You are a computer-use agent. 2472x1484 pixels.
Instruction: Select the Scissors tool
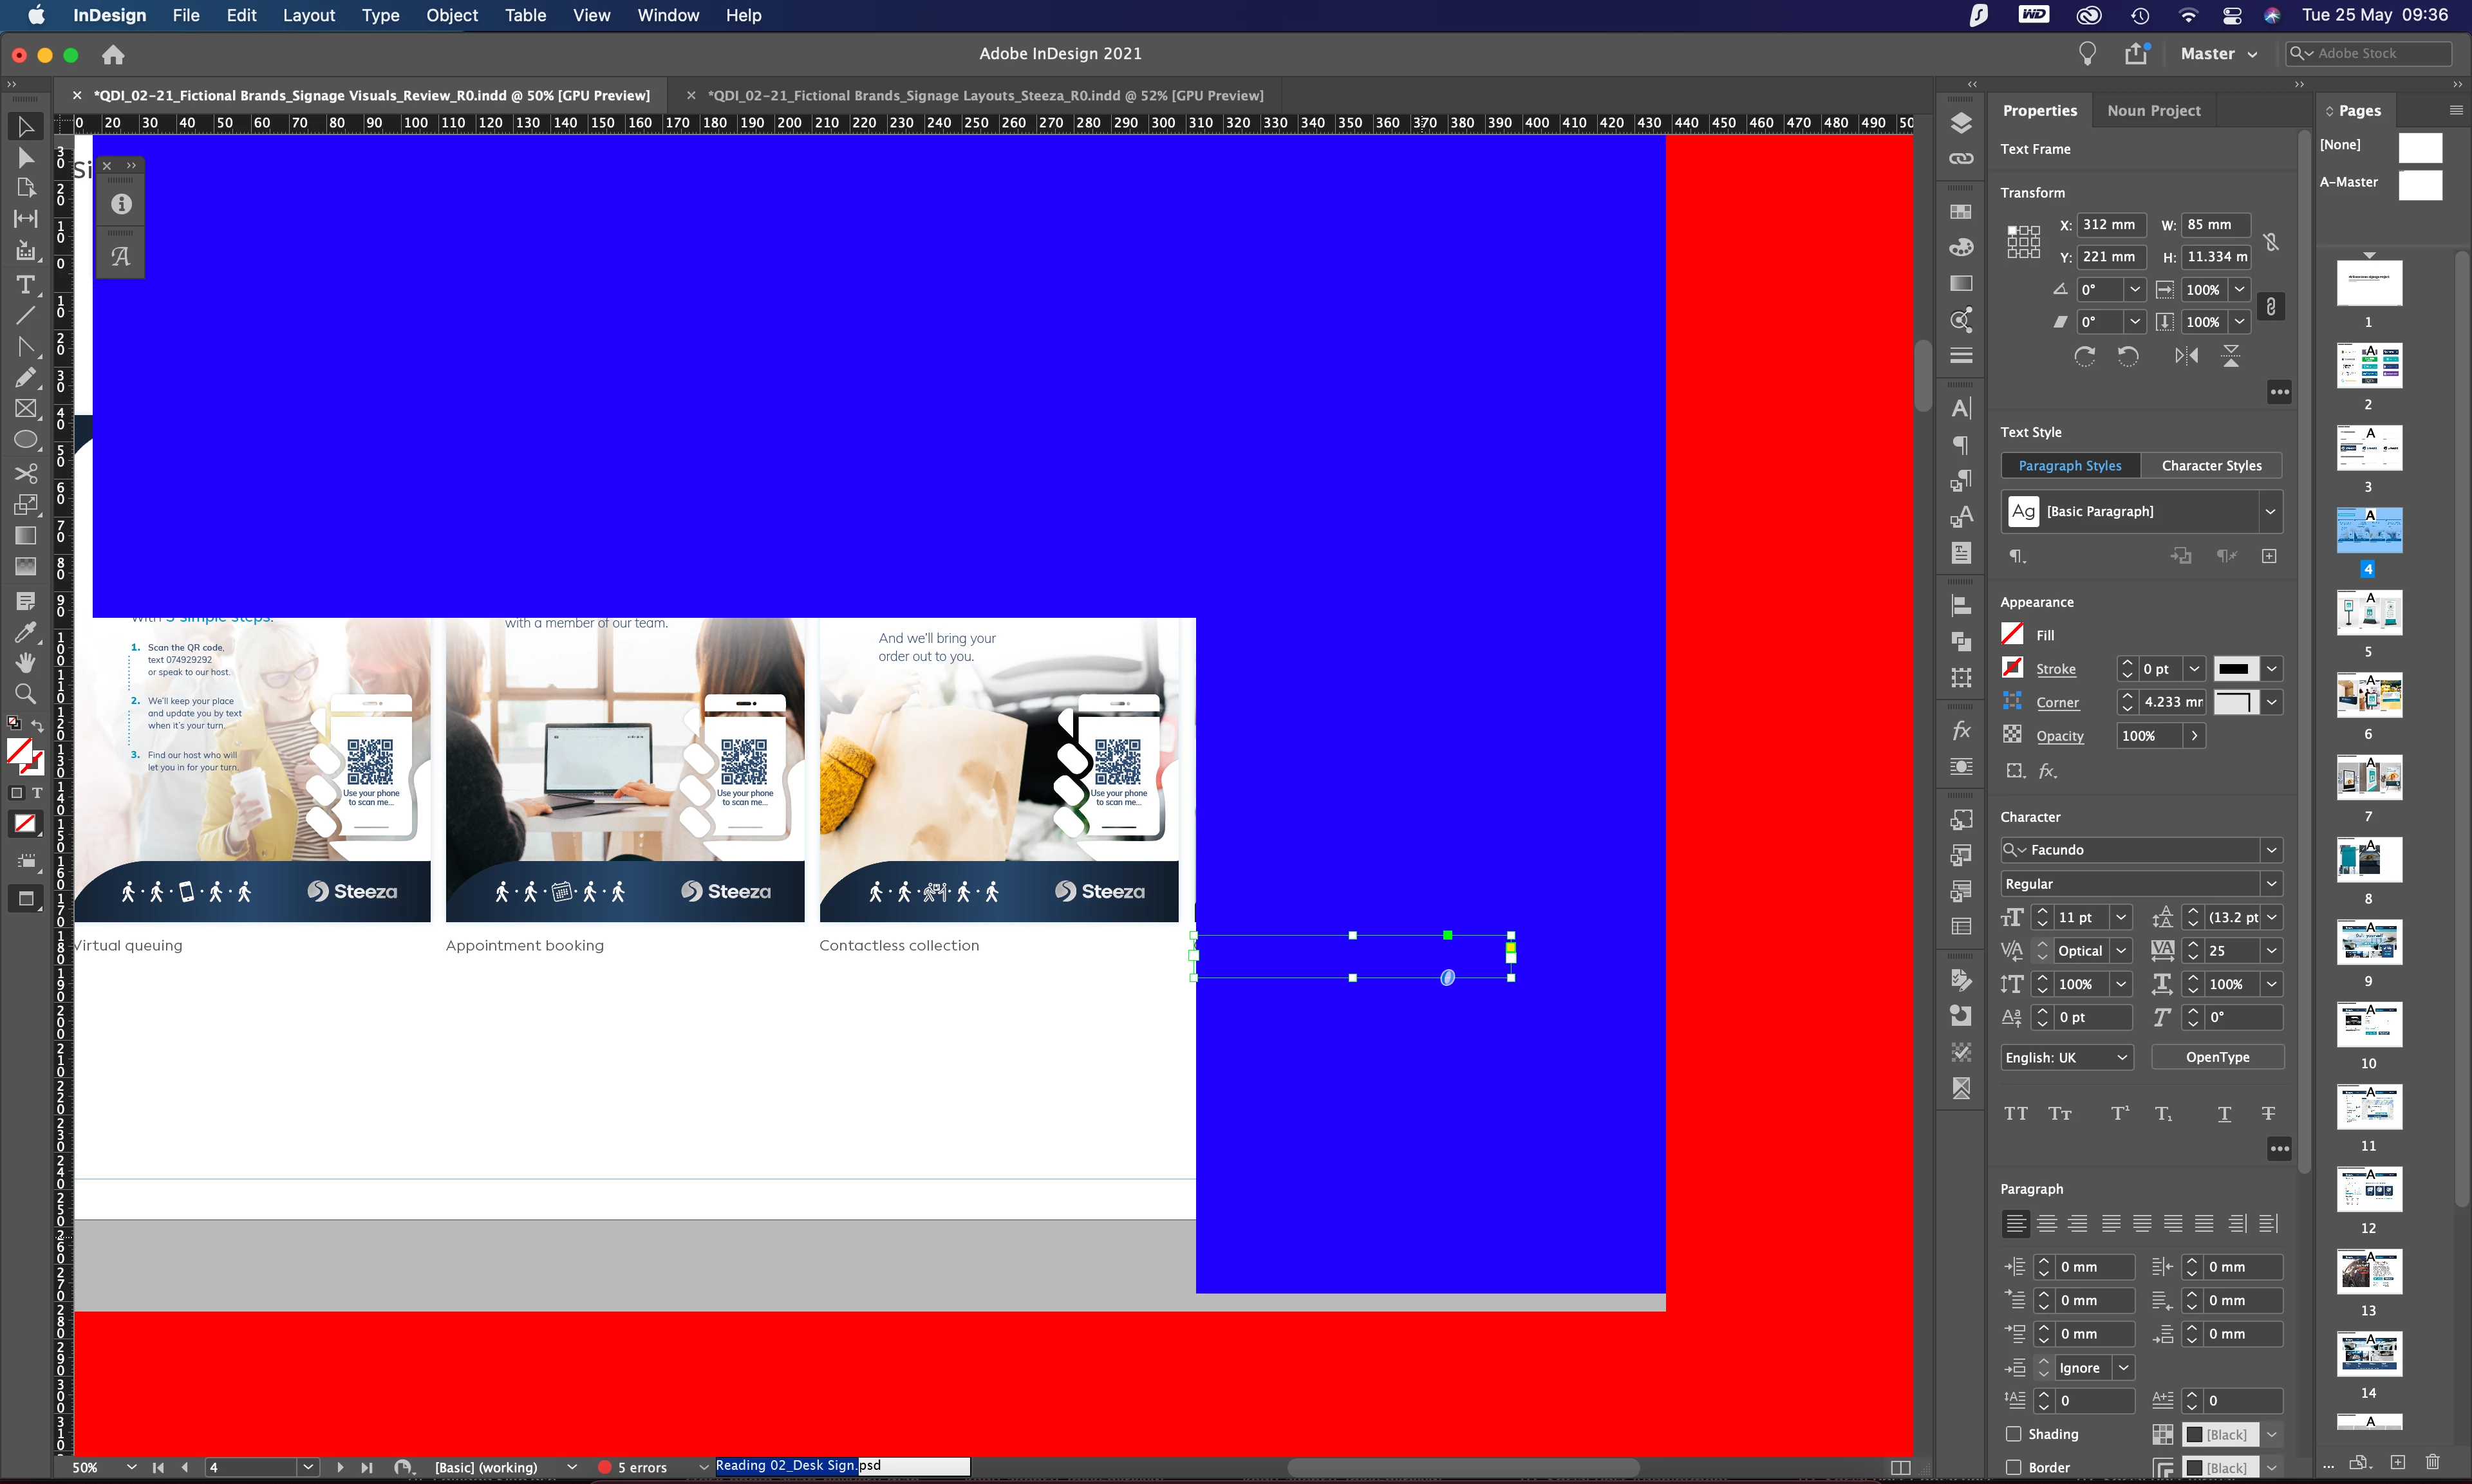point(26,473)
